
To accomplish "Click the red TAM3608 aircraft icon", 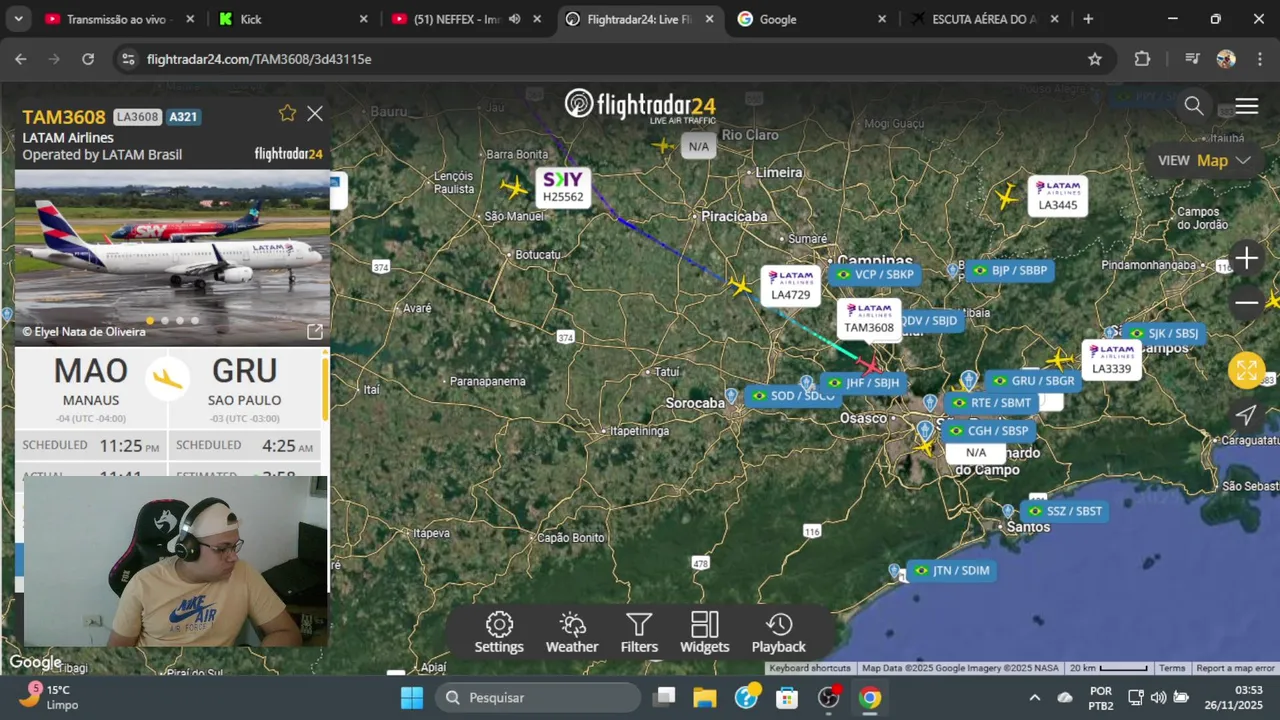I will (871, 365).
